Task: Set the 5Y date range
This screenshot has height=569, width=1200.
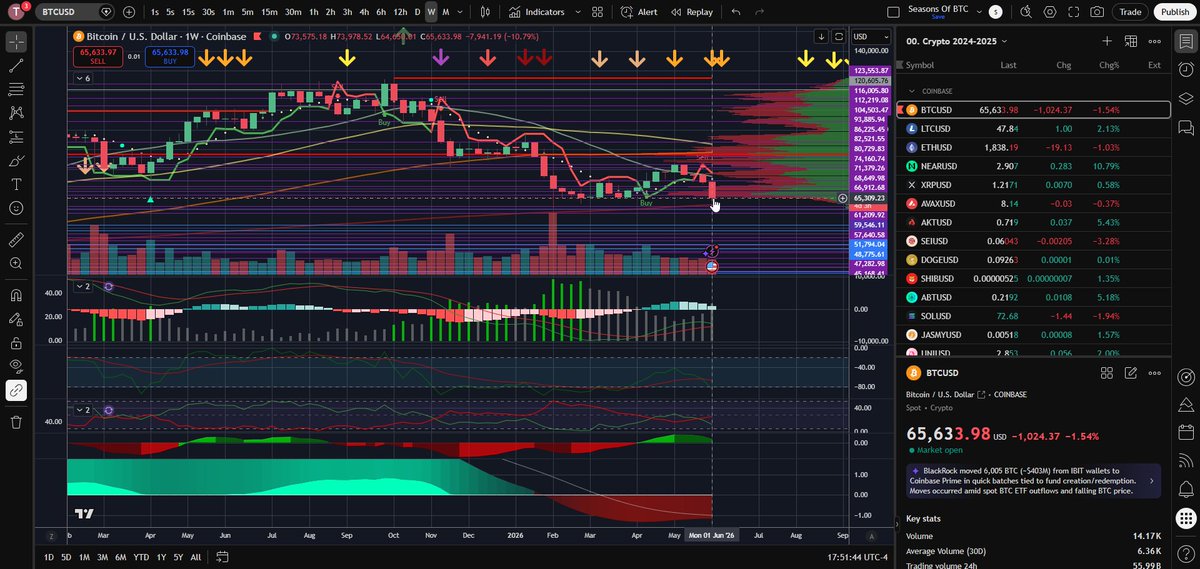Action: pos(178,557)
